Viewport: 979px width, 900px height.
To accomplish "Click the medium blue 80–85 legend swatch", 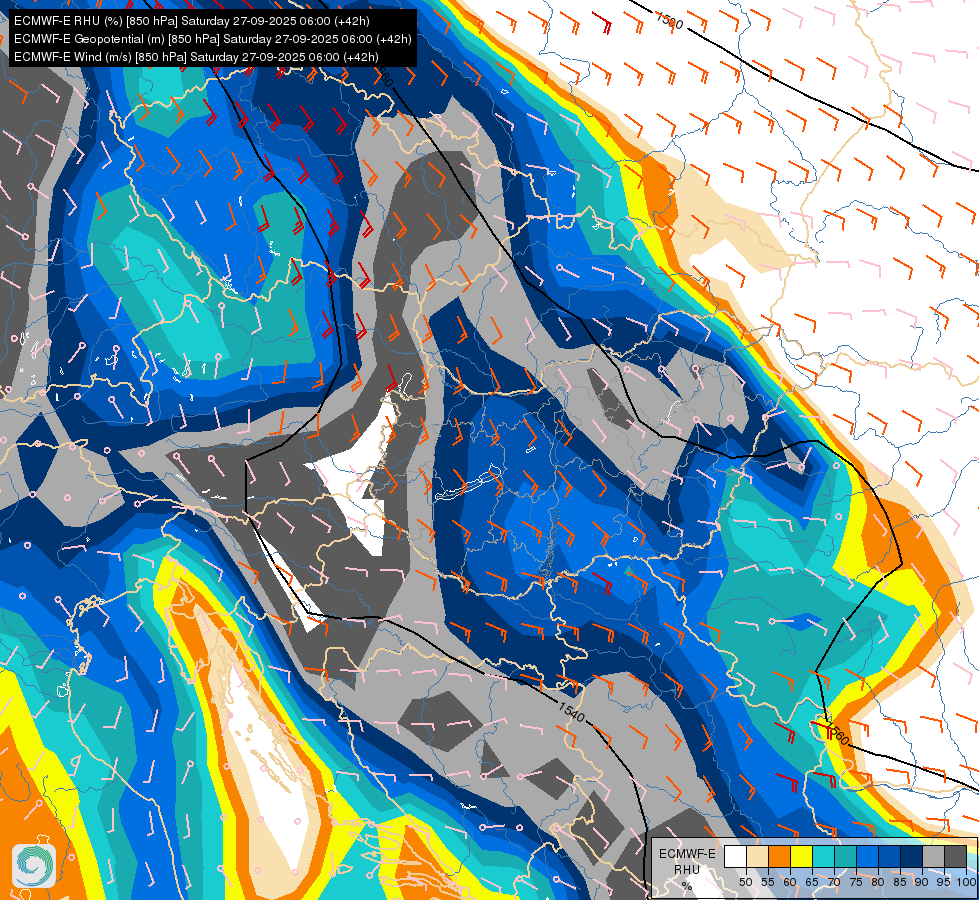I will click(x=889, y=856).
